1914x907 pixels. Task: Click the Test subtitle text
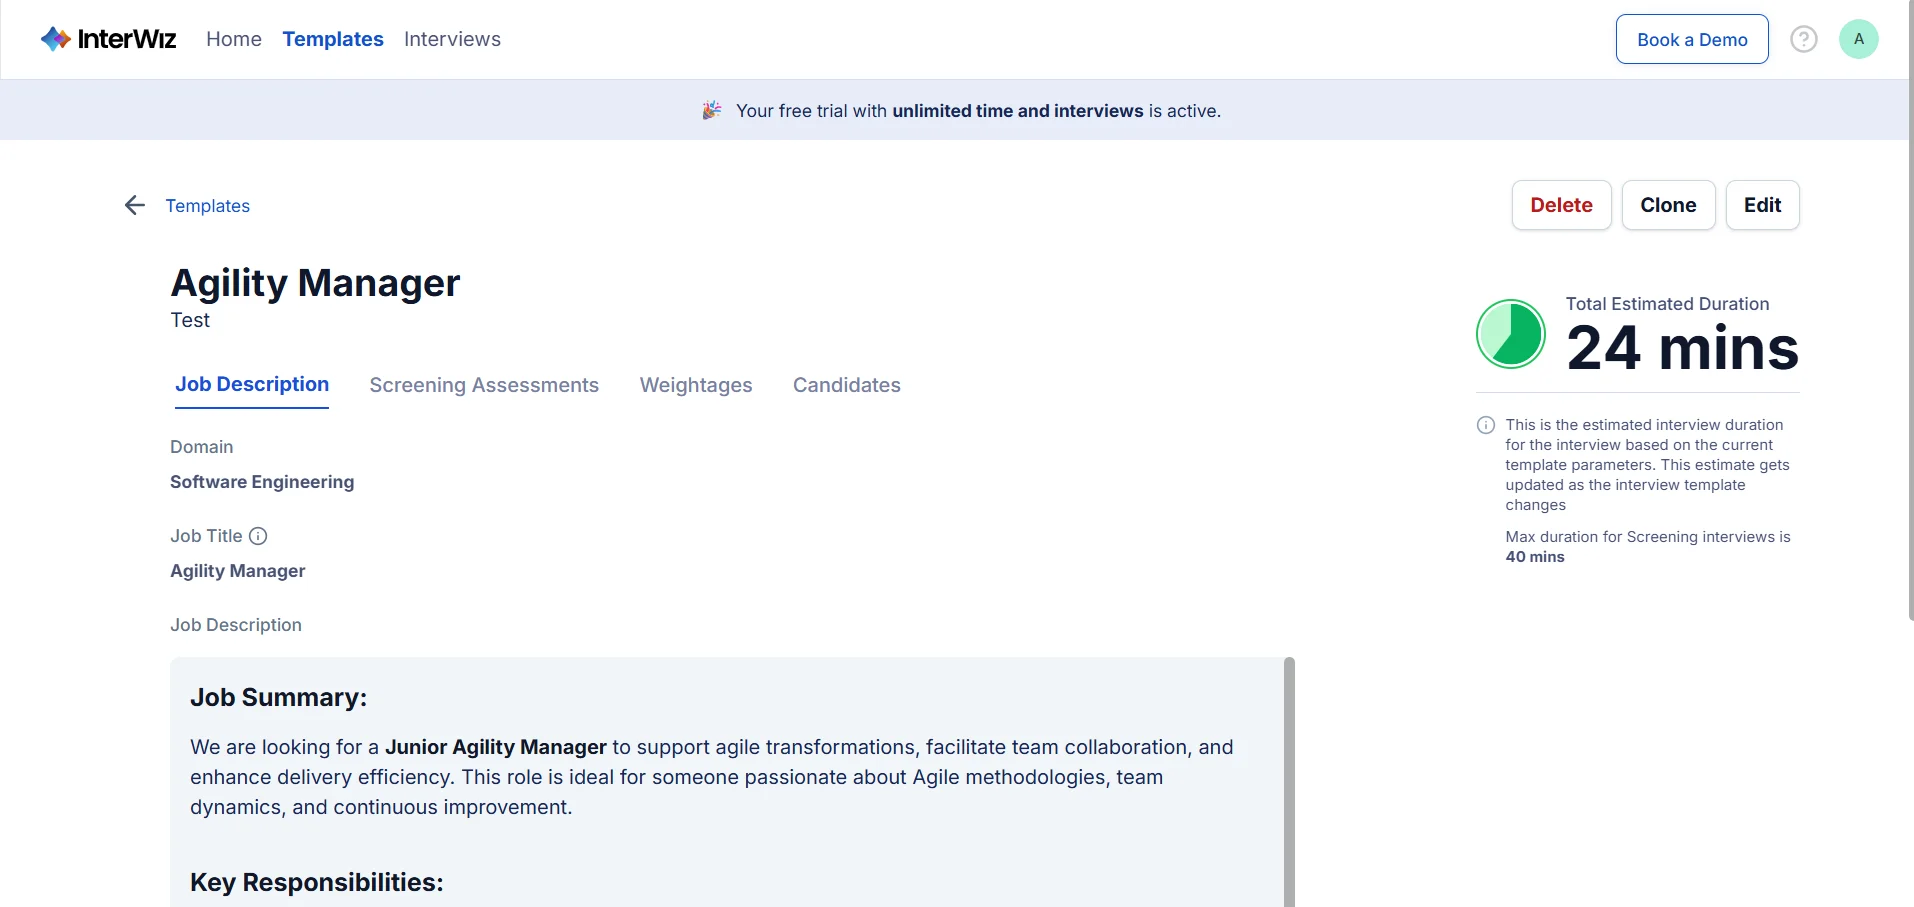(190, 320)
